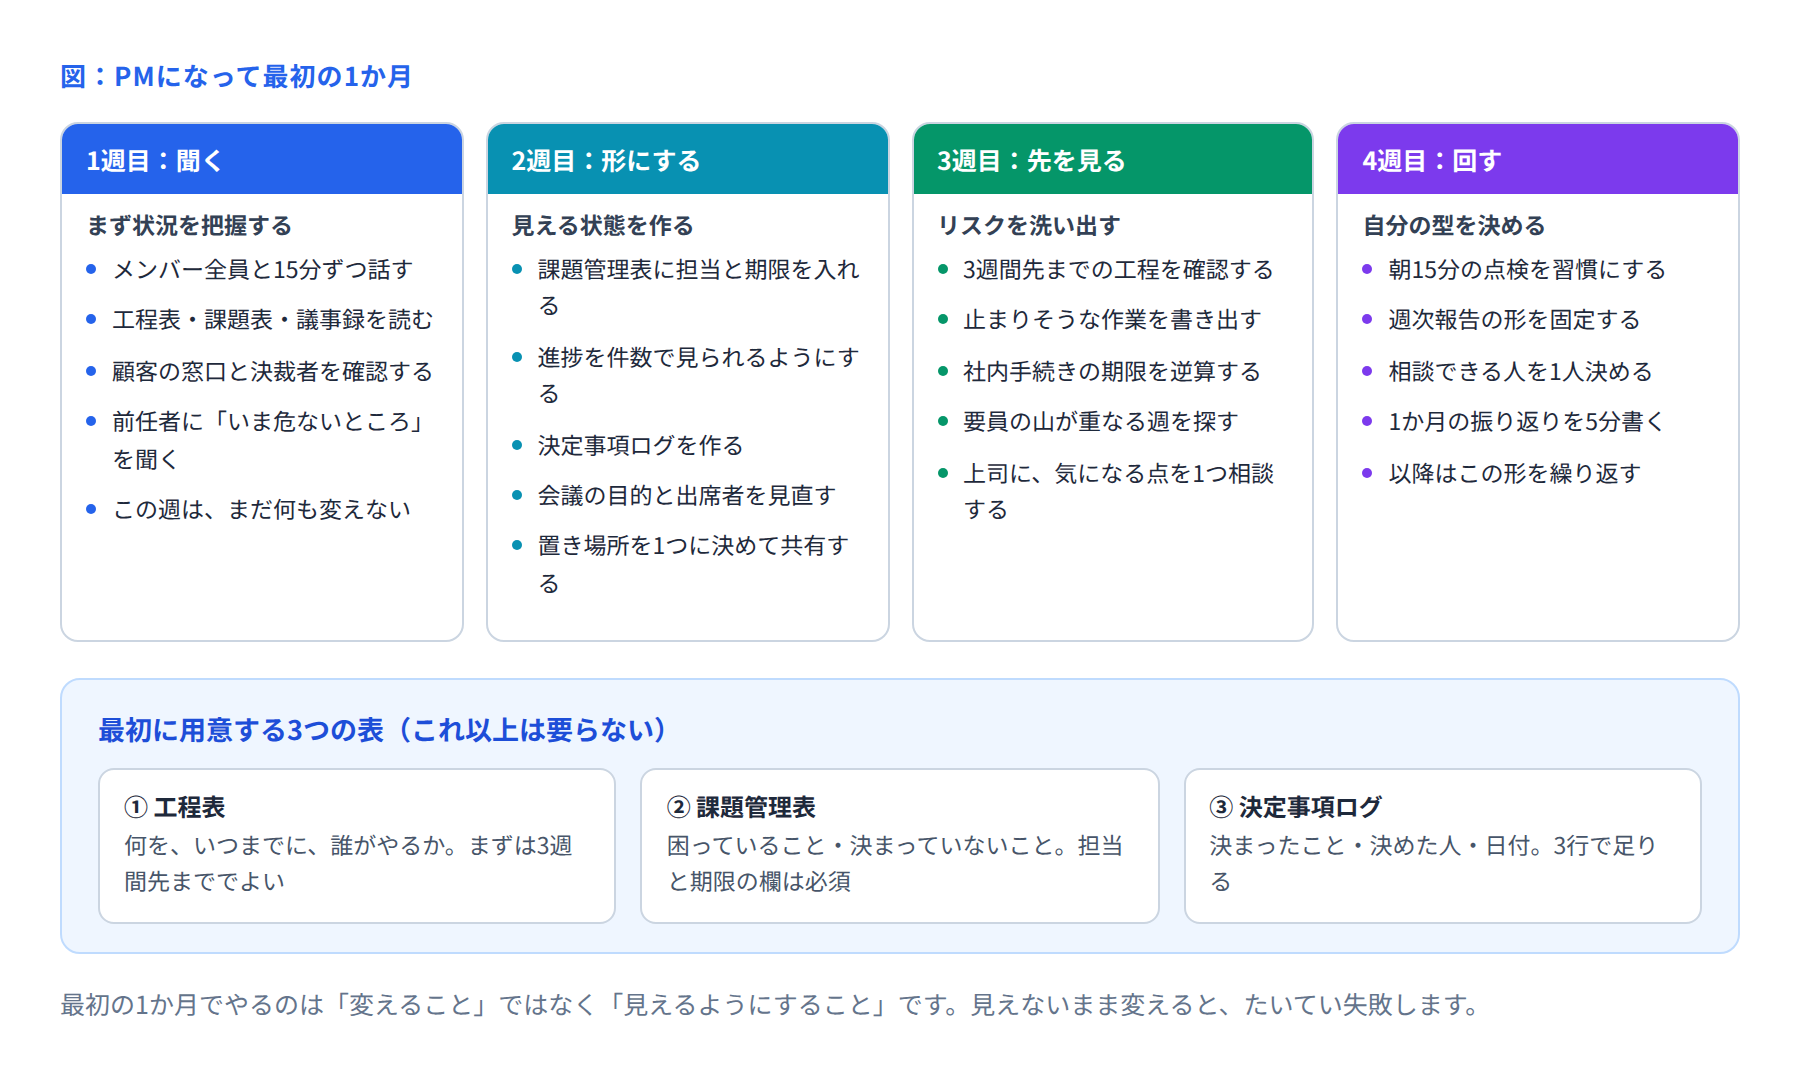Click the subheading "まず状況を把握する"

tap(189, 226)
